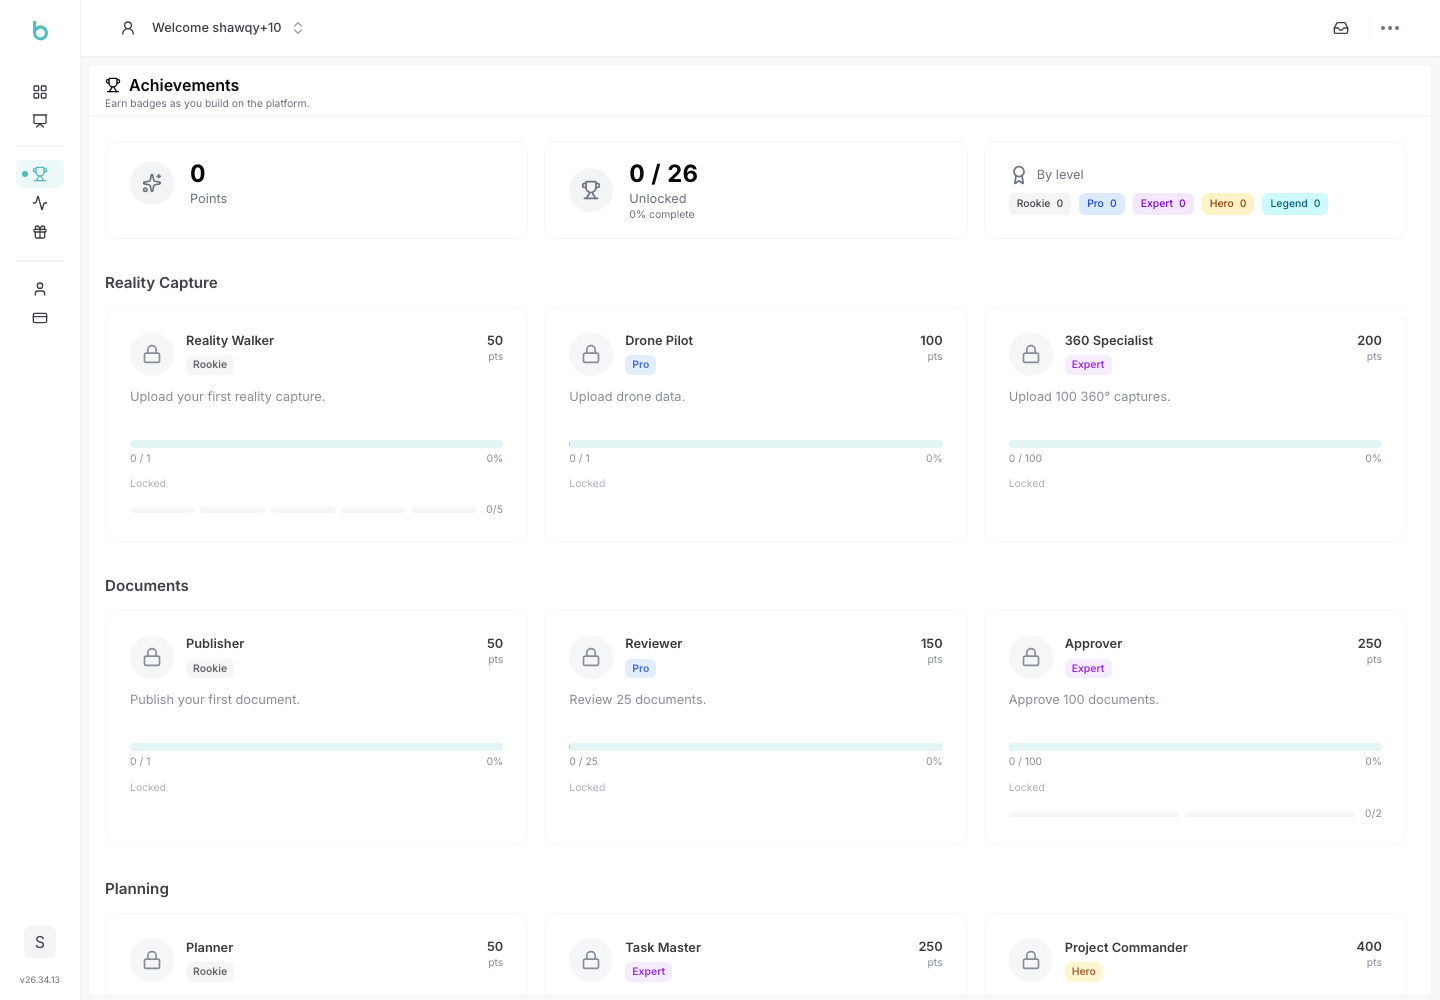The image size is (1440, 1000).
Task: Click the Drone Pilot lock icon
Action: click(x=591, y=354)
